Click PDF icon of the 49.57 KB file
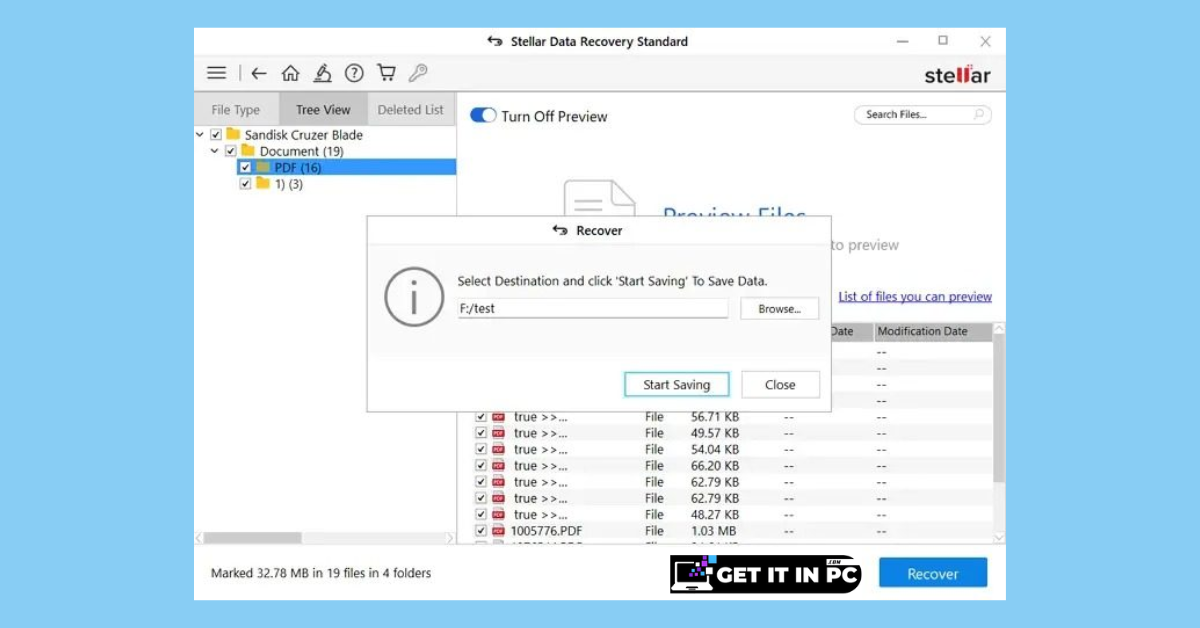This screenshot has height=628, width=1200. tap(498, 433)
